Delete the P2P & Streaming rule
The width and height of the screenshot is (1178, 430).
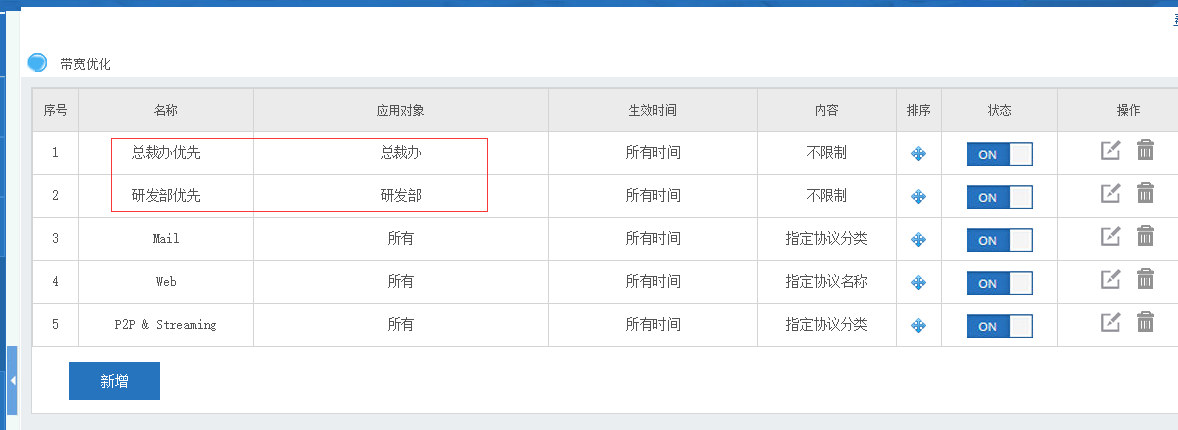point(1146,323)
